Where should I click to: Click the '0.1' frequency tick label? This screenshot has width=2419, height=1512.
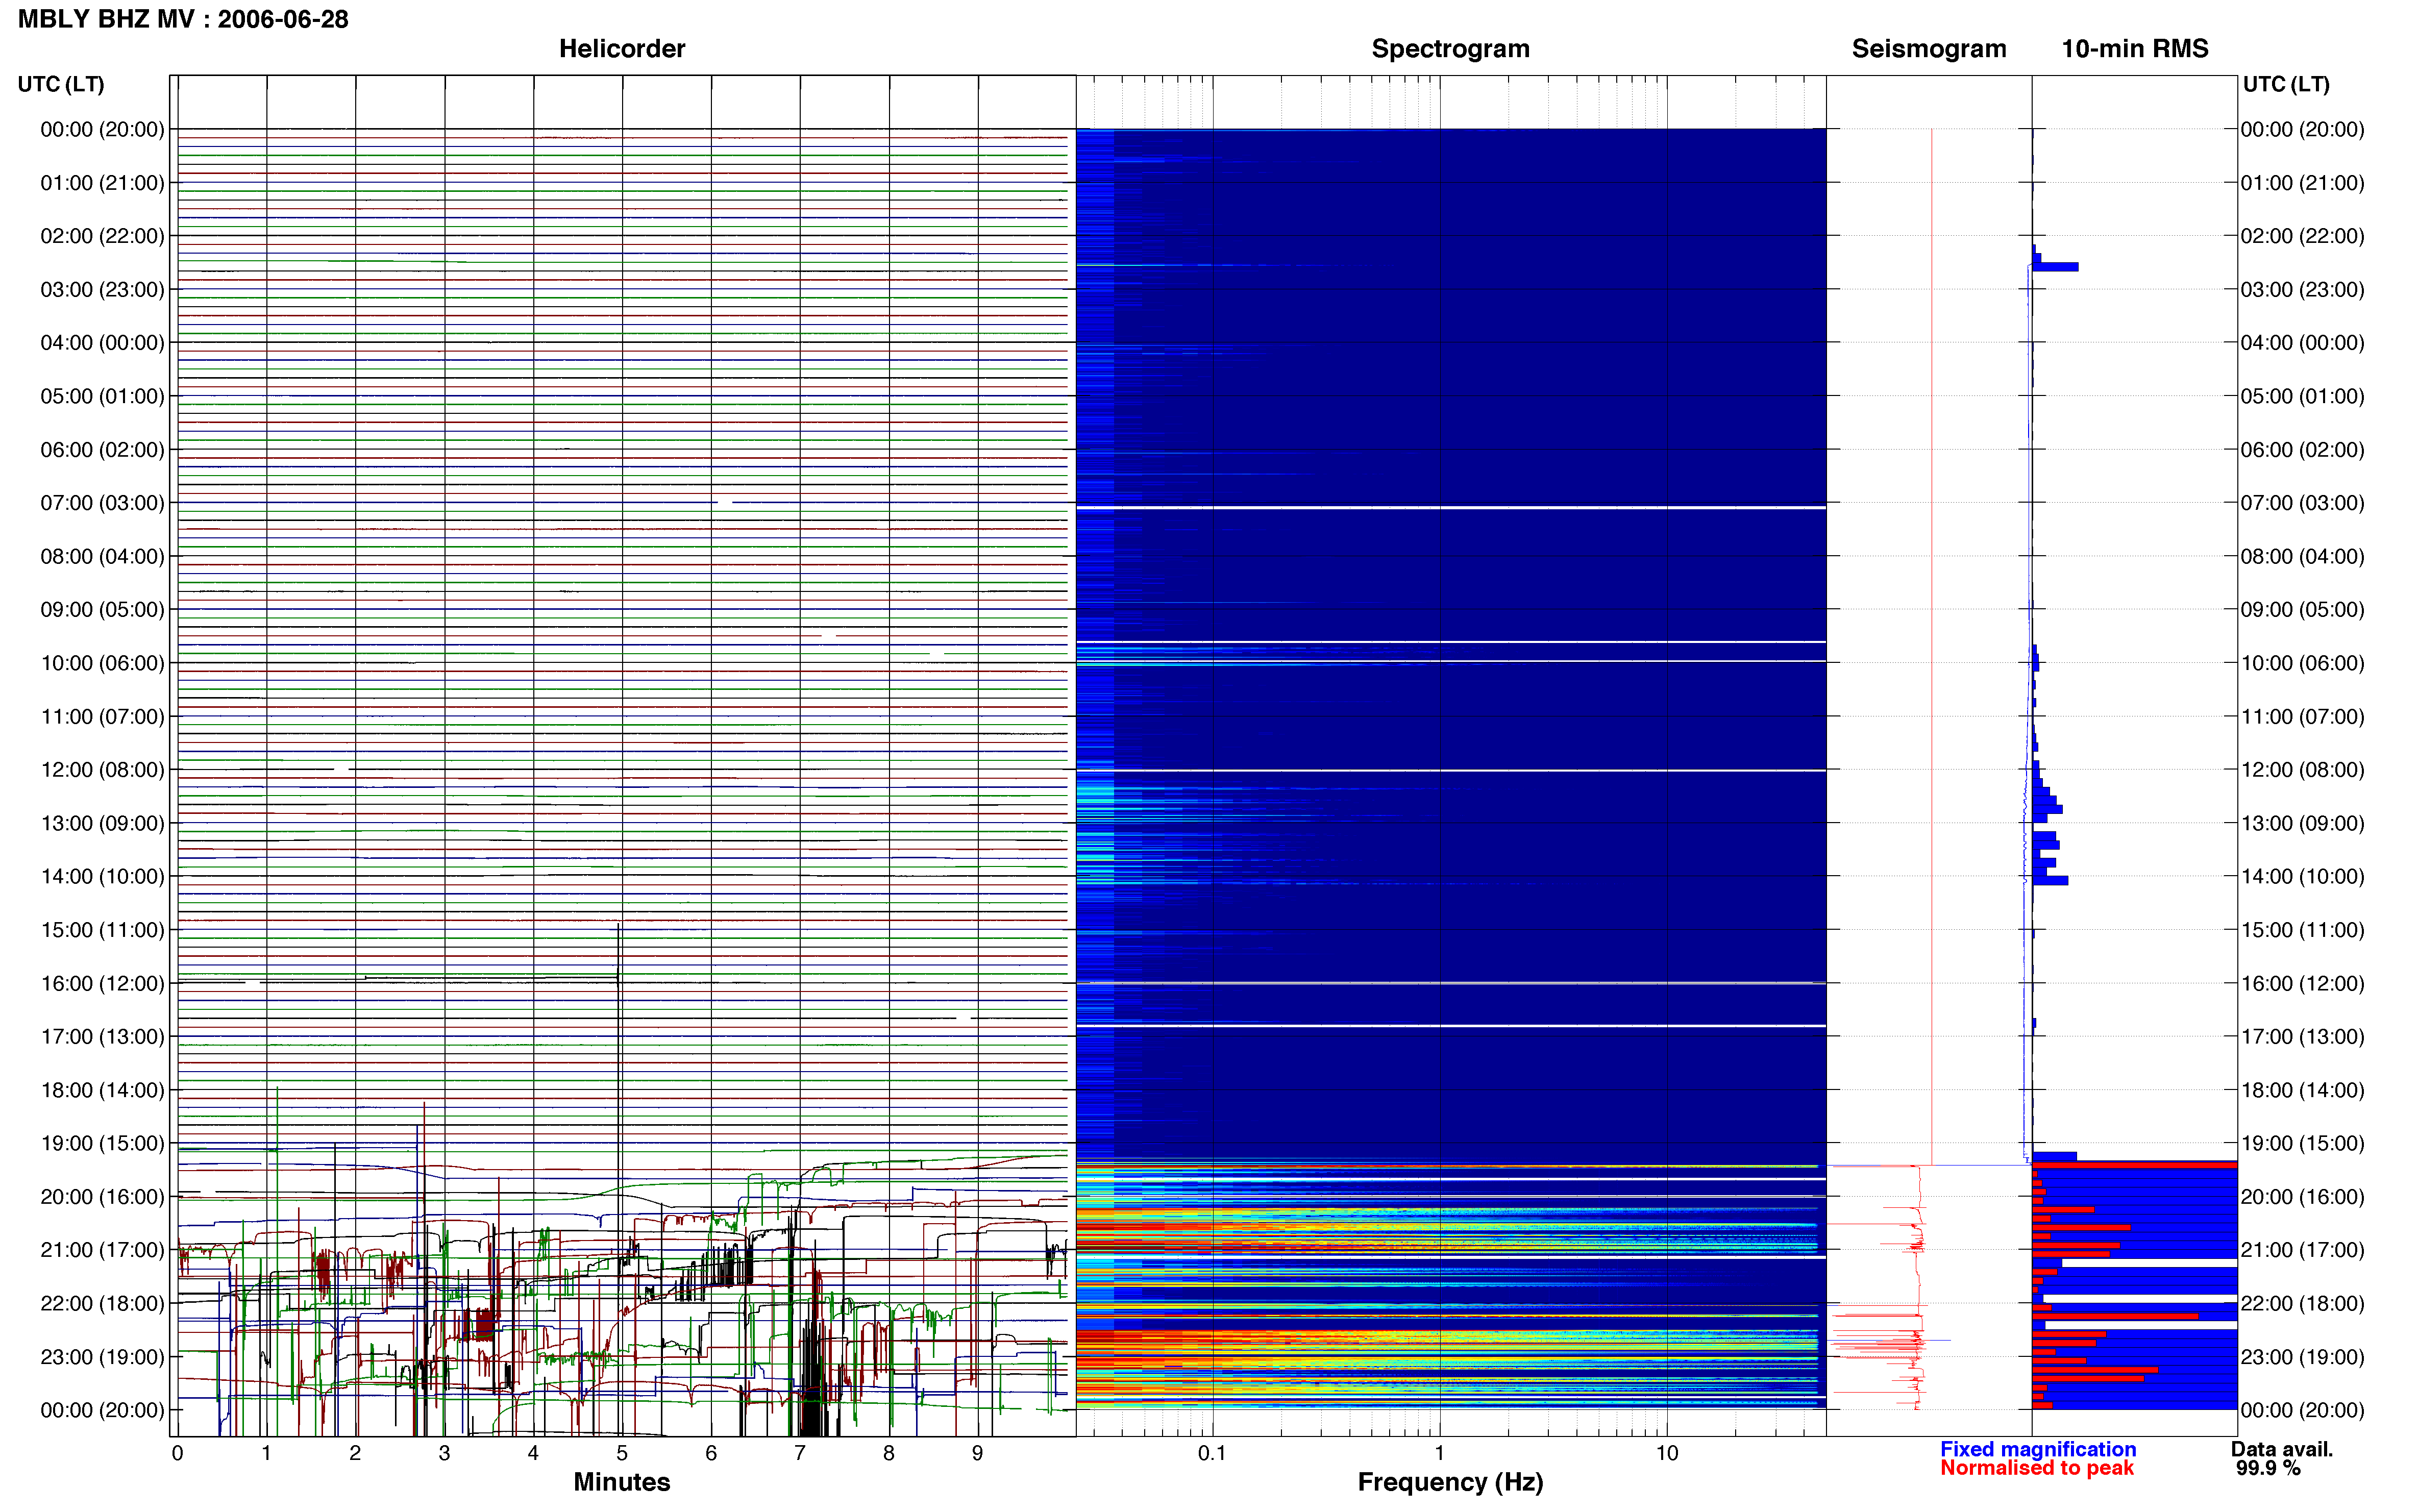(x=1212, y=1453)
